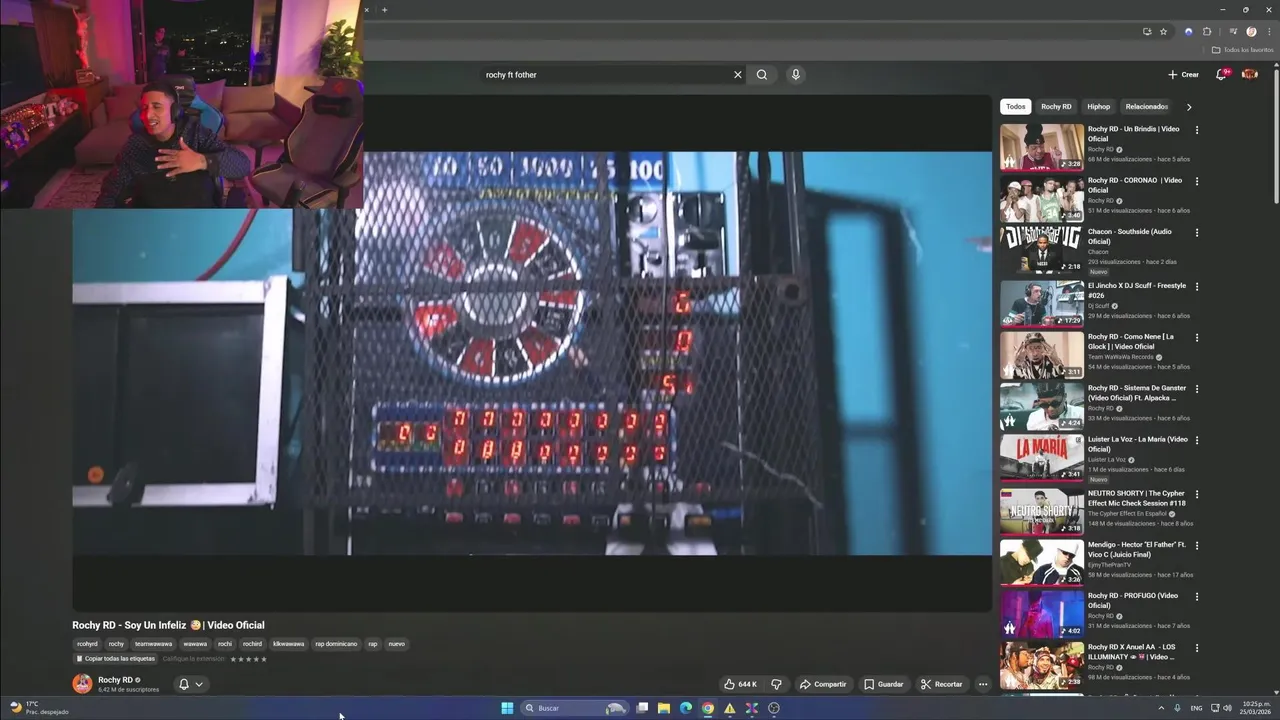
Task: Open options menu for CORONAO video
Action: coord(1196,181)
